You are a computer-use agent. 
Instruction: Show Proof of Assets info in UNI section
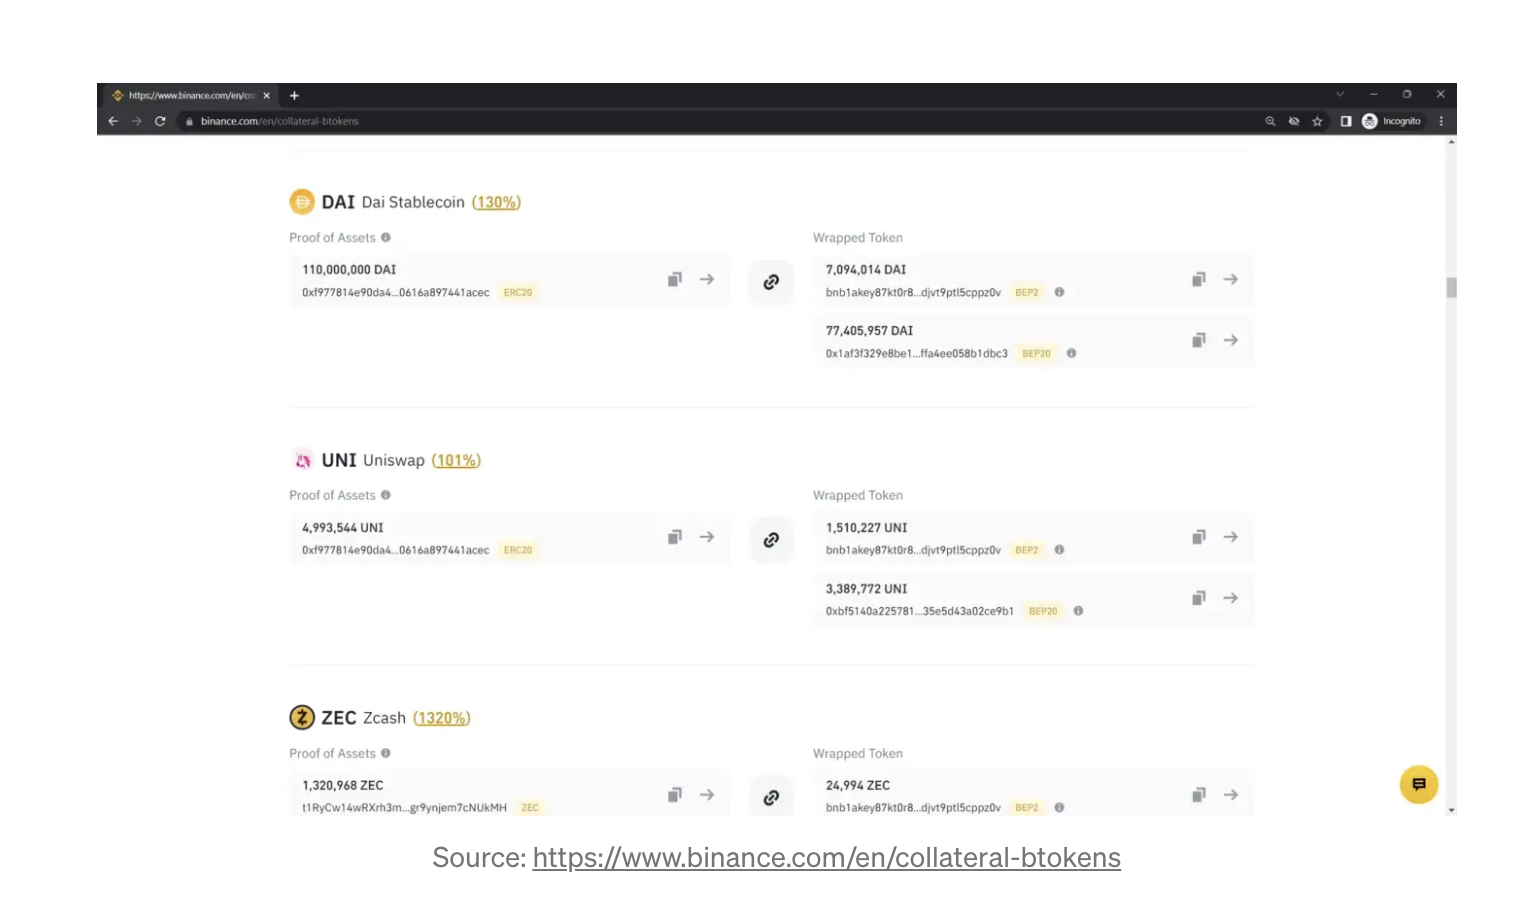pos(386,496)
